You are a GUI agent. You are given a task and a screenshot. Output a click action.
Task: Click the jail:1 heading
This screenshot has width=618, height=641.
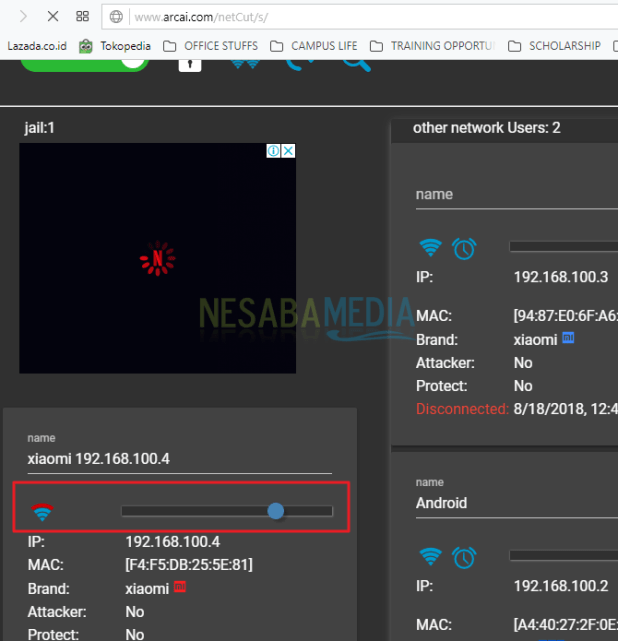[39, 128]
